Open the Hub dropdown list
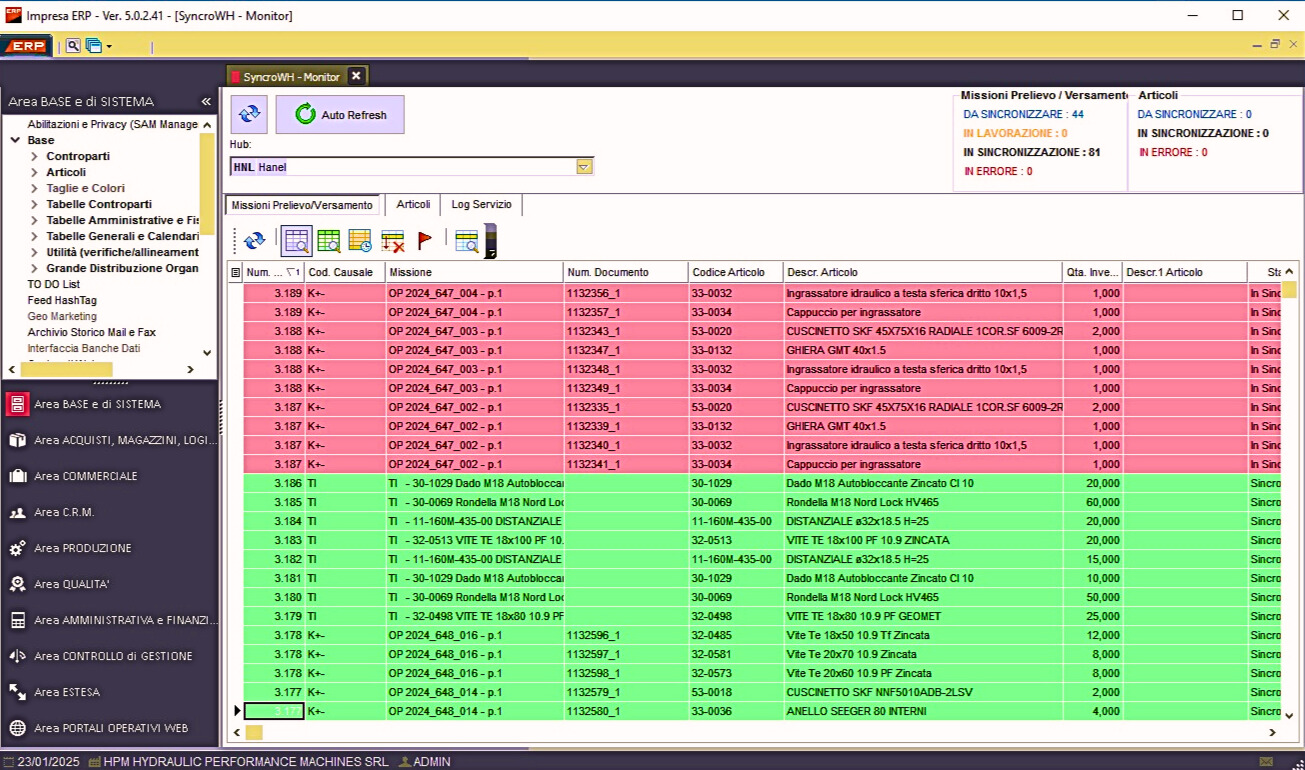The width and height of the screenshot is (1305, 770). tap(584, 167)
